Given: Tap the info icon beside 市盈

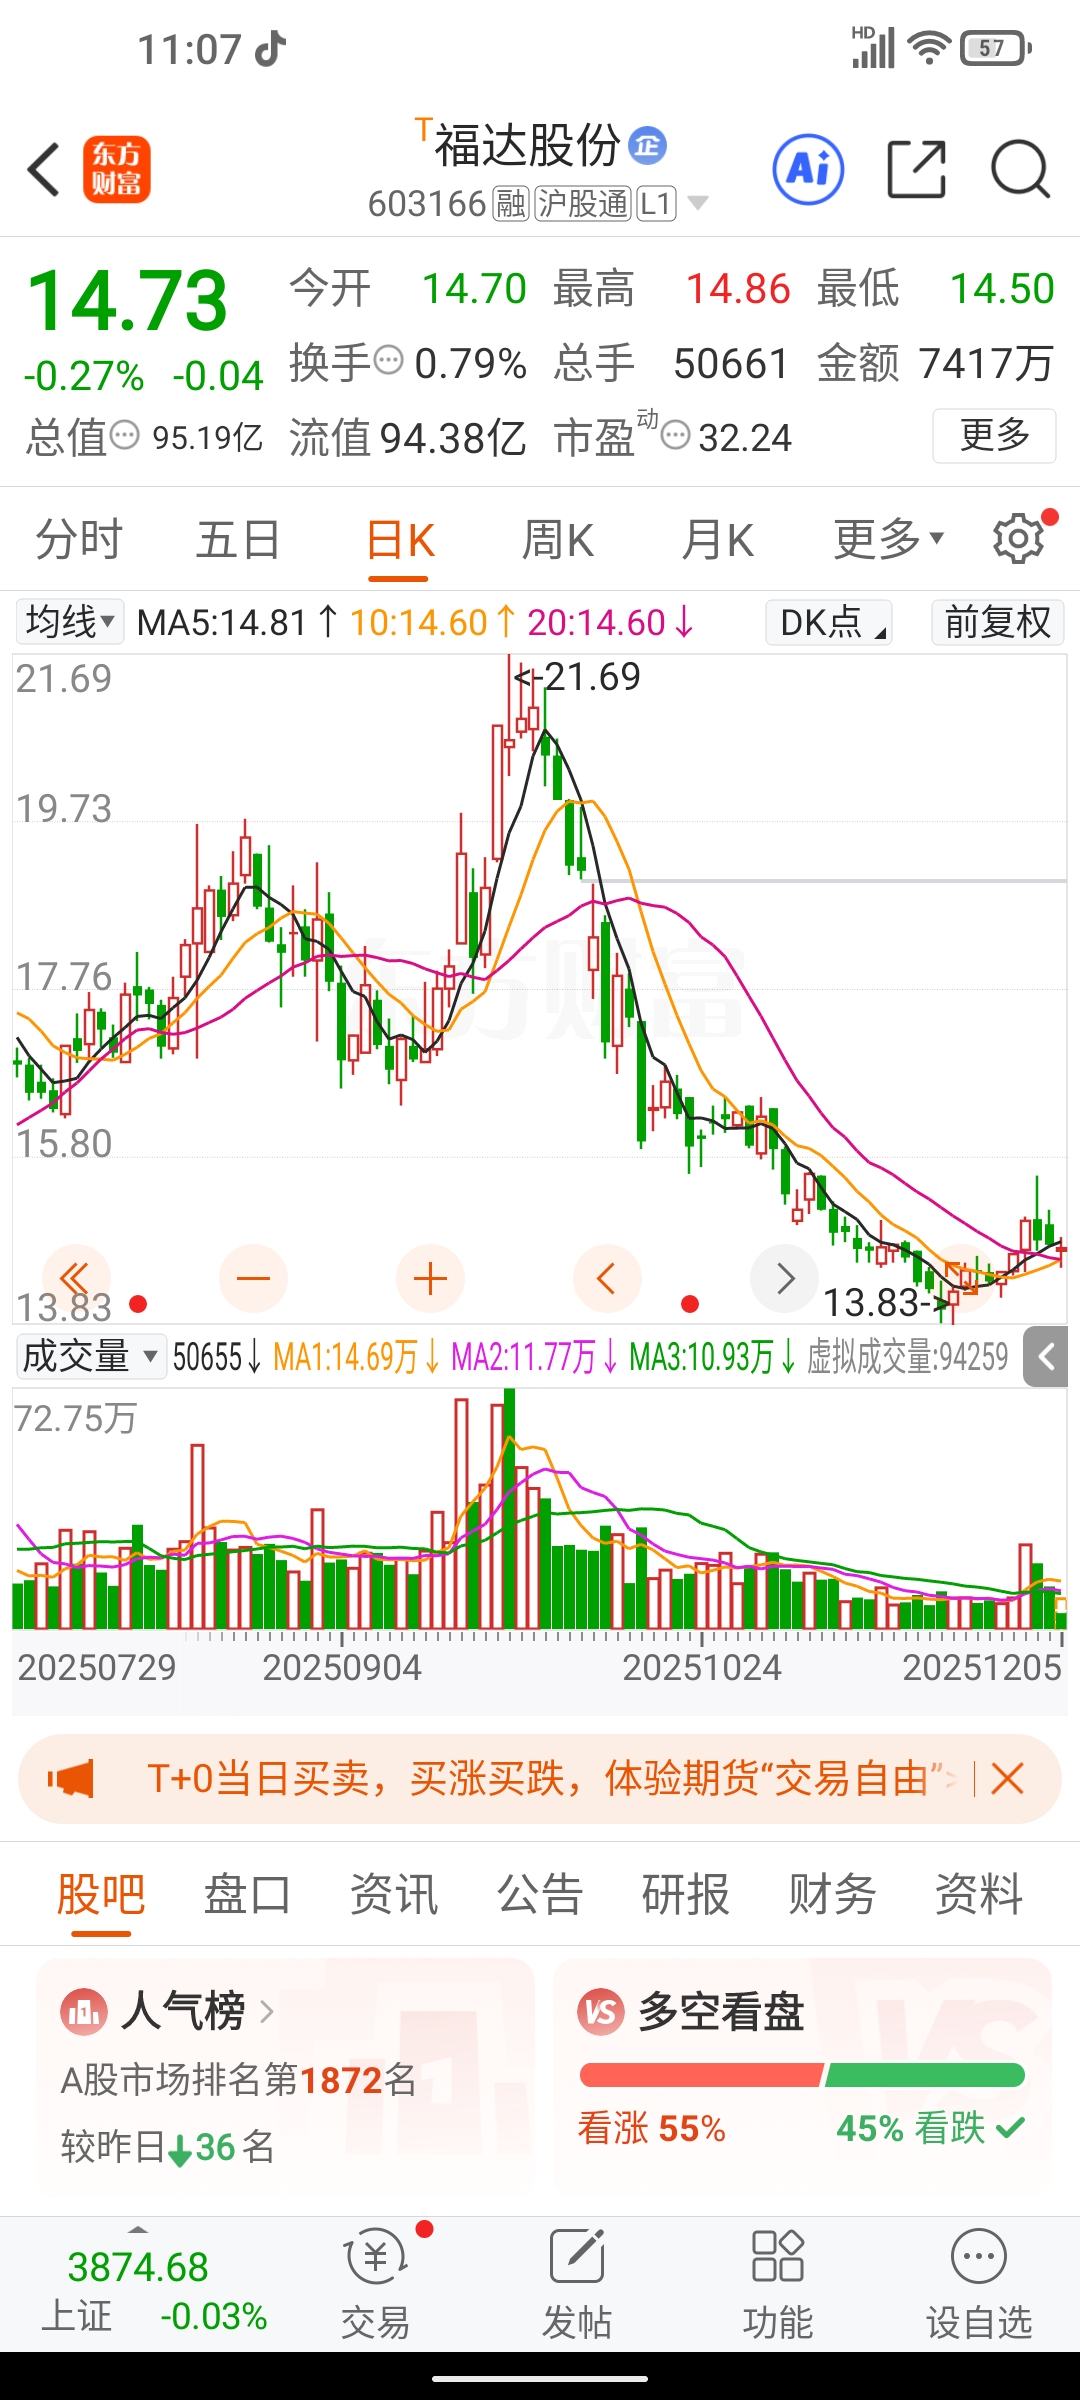Looking at the screenshot, I should point(676,435).
